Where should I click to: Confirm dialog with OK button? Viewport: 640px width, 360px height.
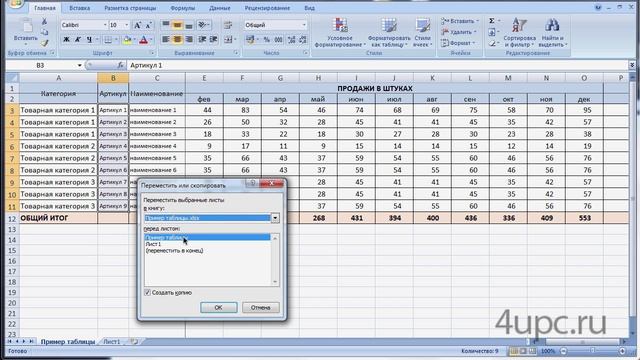pos(218,307)
